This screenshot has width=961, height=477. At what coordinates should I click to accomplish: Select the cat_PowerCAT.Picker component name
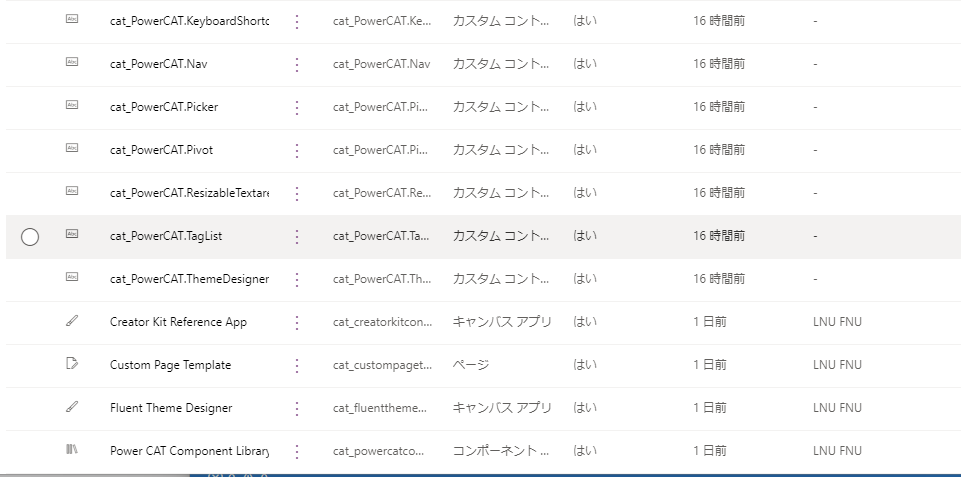pyautogui.click(x=164, y=107)
